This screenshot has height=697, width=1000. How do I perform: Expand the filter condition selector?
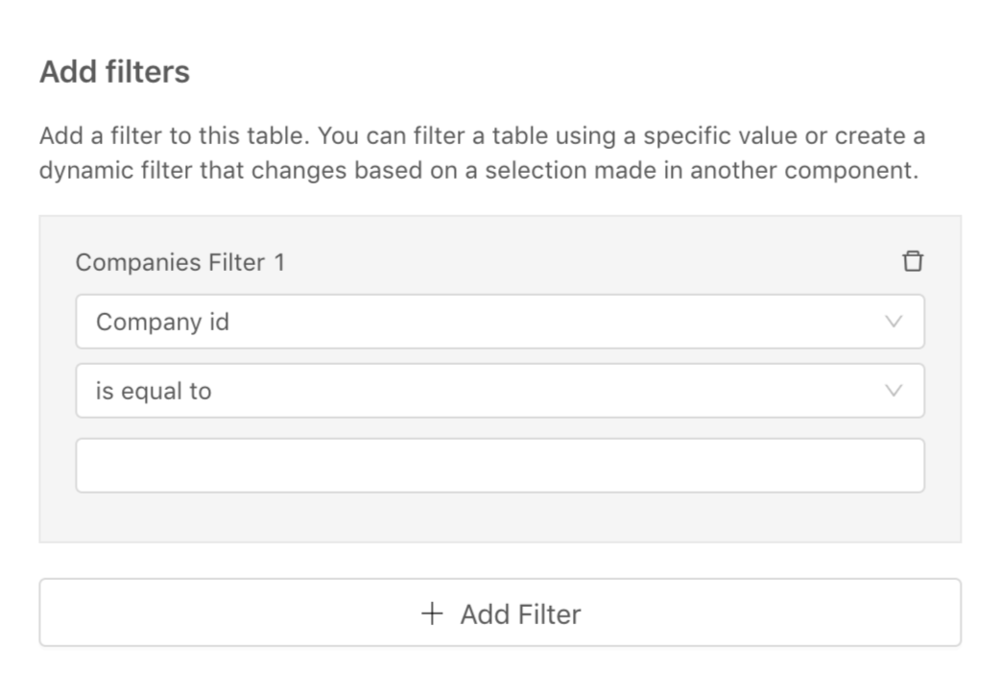[x=499, y=391]
